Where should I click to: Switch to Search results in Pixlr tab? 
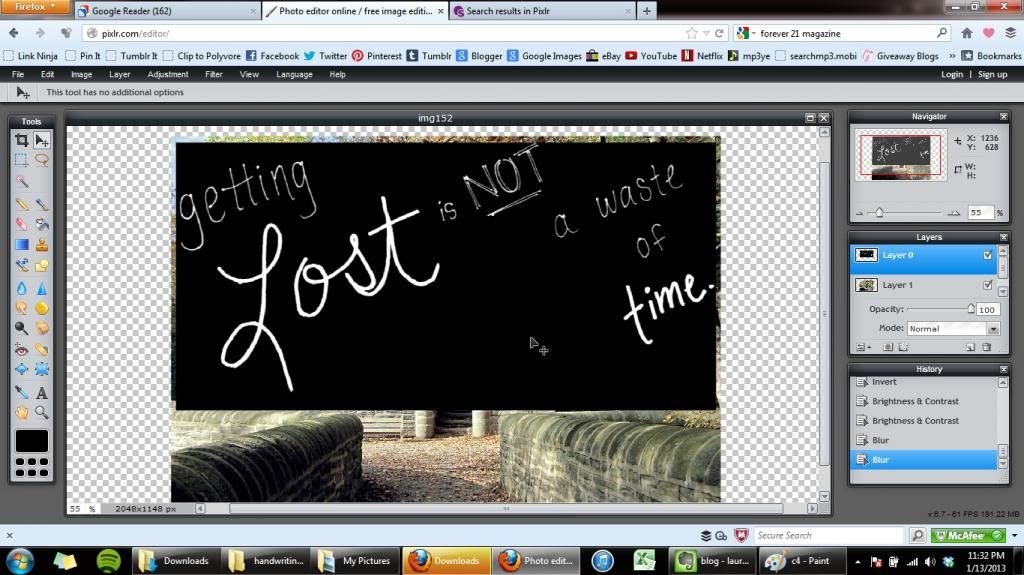[x=542, y=11]
